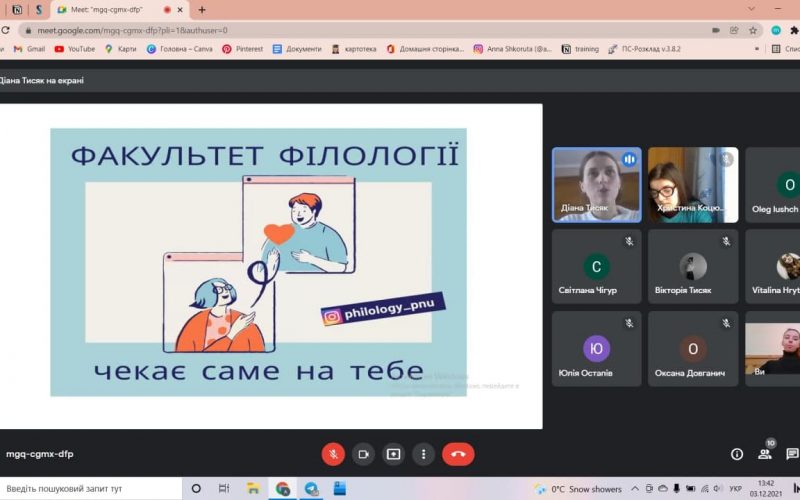Screen dimensions: 800x500
Task: Open a new browser tab
Action: (202, 10)
